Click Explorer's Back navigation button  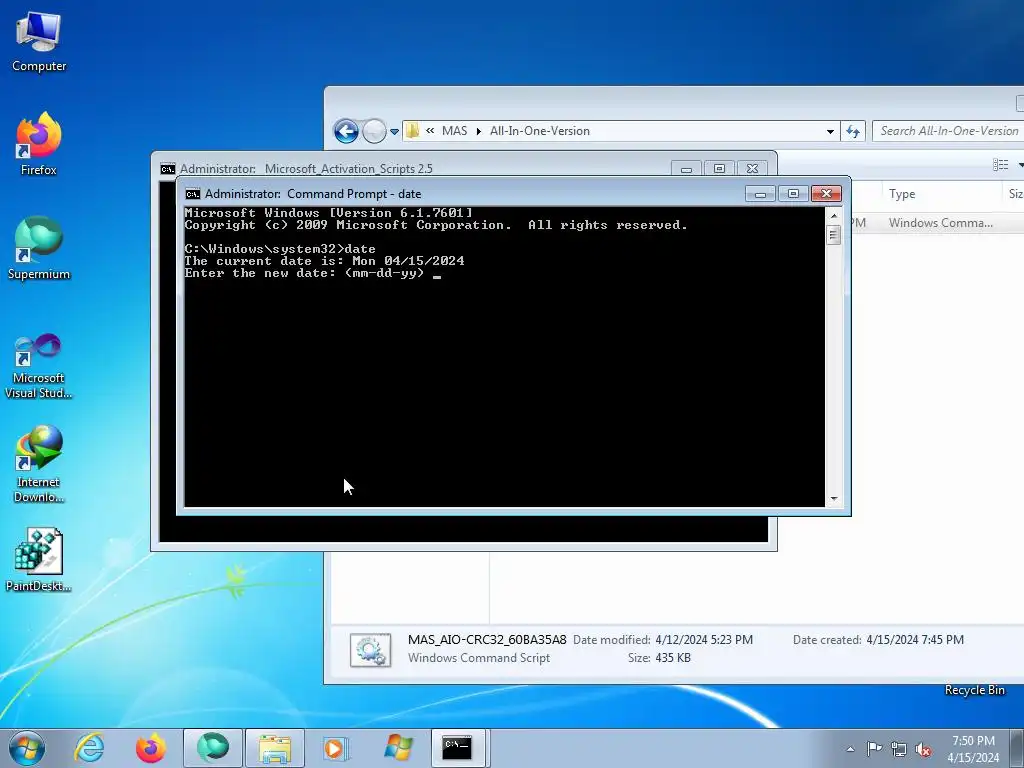point(346,131)
